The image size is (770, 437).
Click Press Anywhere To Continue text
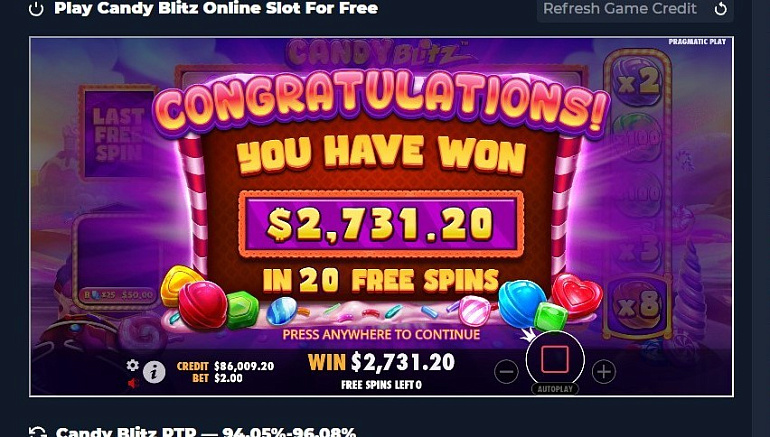click(381, 335)
